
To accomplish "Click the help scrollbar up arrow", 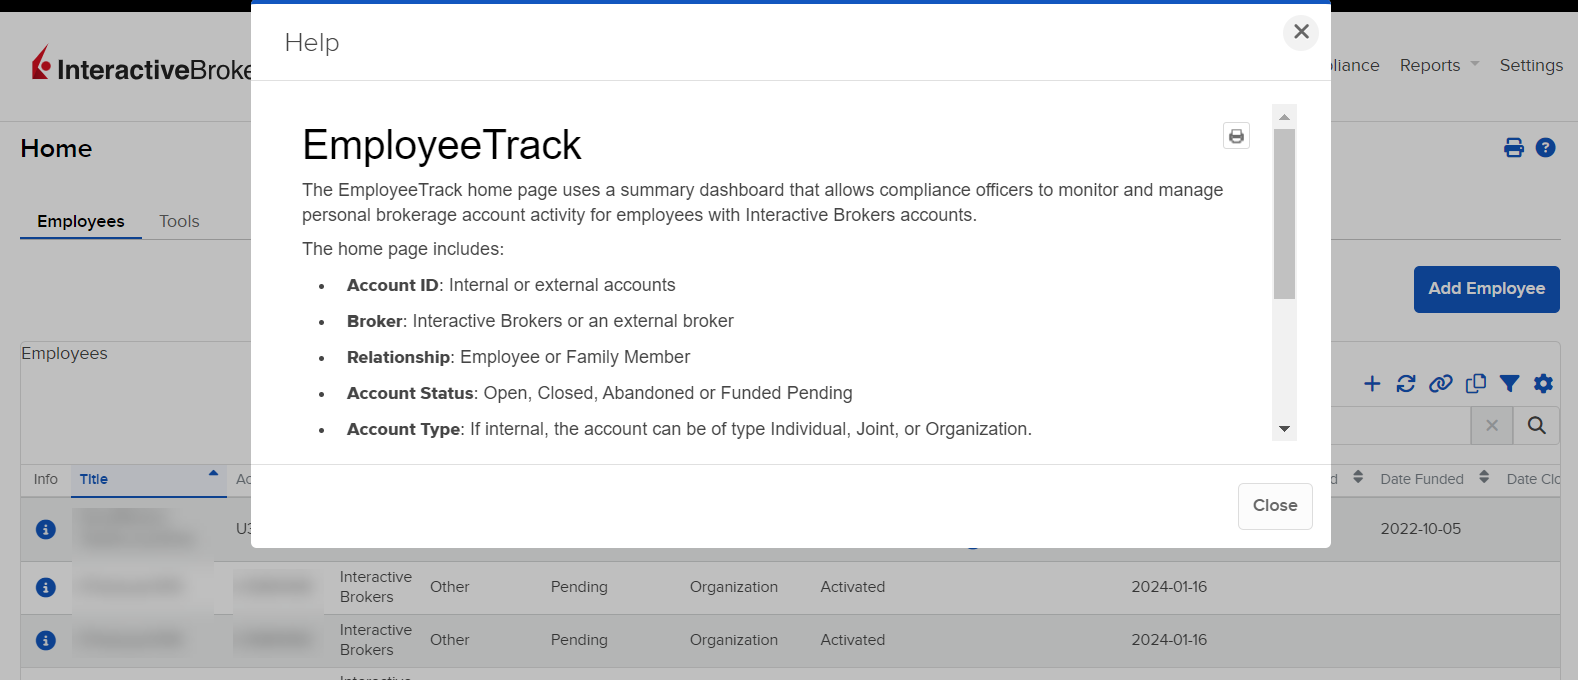I will (1284, 117).
